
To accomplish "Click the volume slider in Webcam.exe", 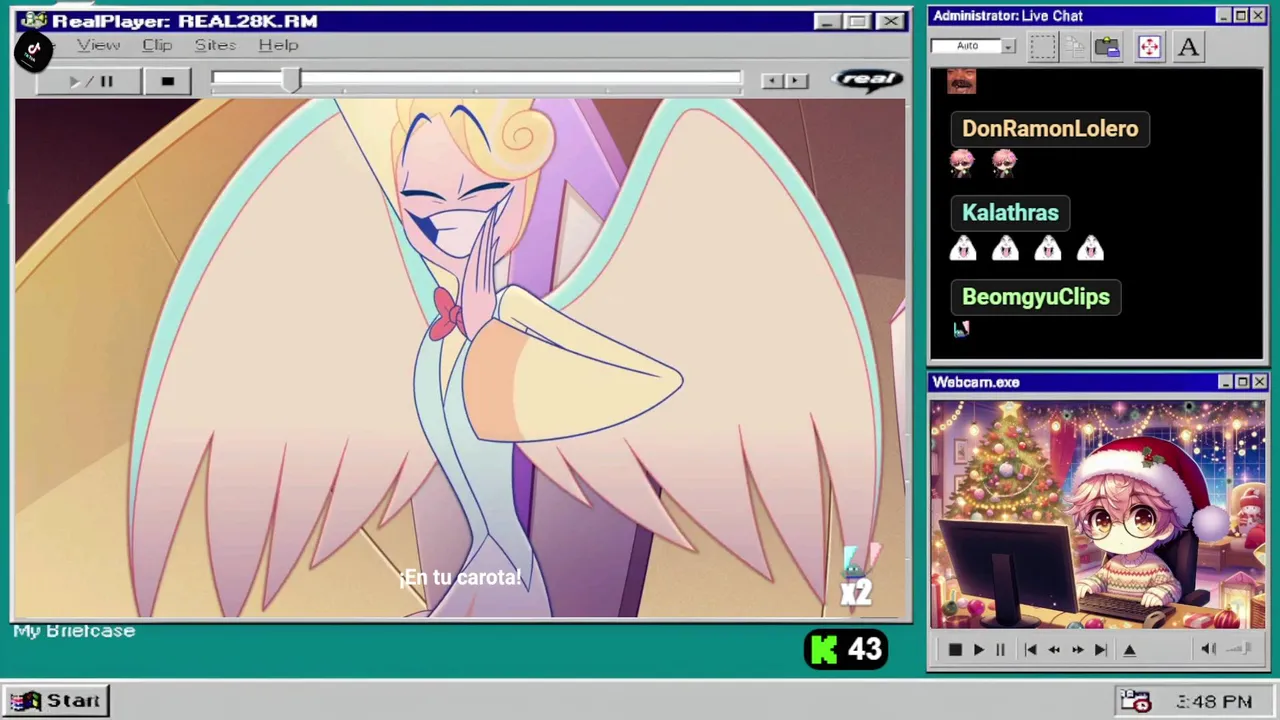I will pos(1240,649).
